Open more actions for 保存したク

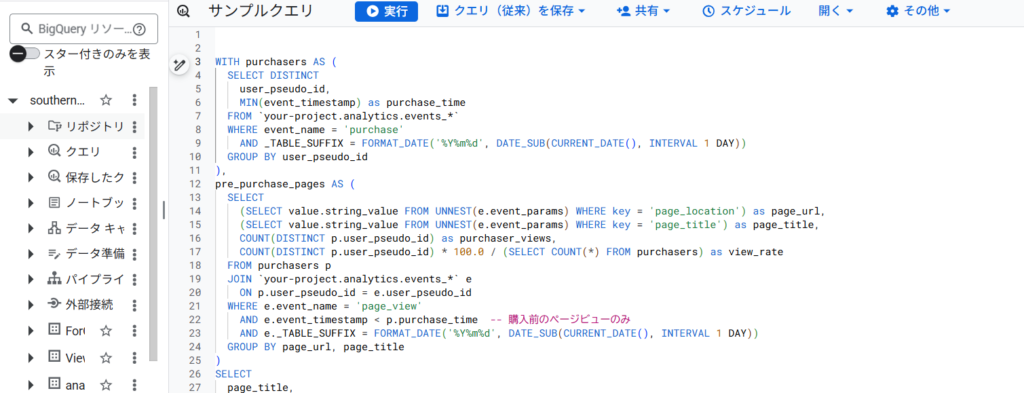[135, 178]
